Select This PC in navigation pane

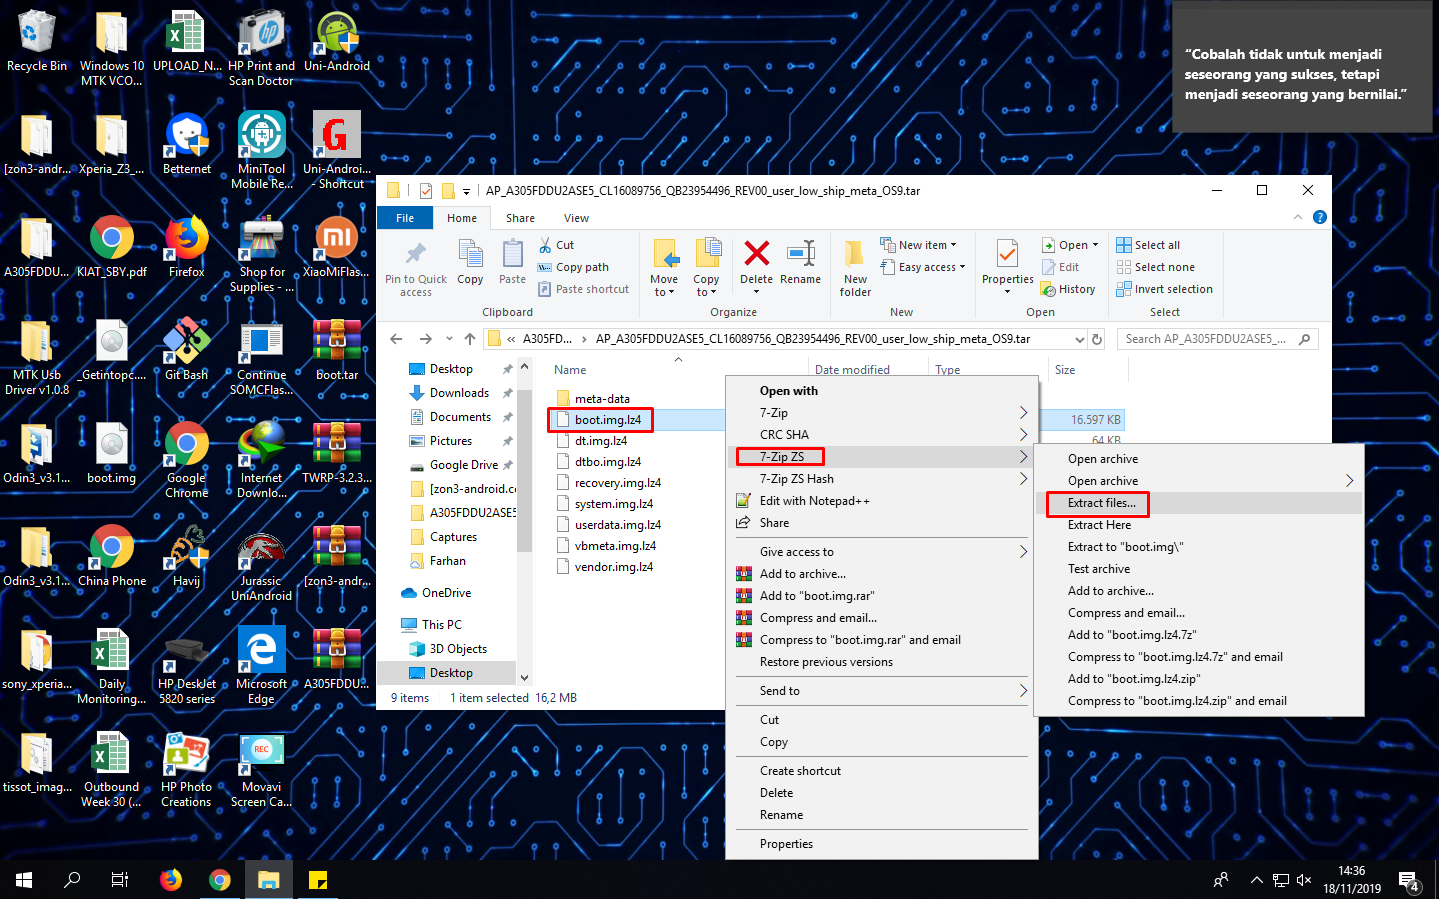(441, 625)
